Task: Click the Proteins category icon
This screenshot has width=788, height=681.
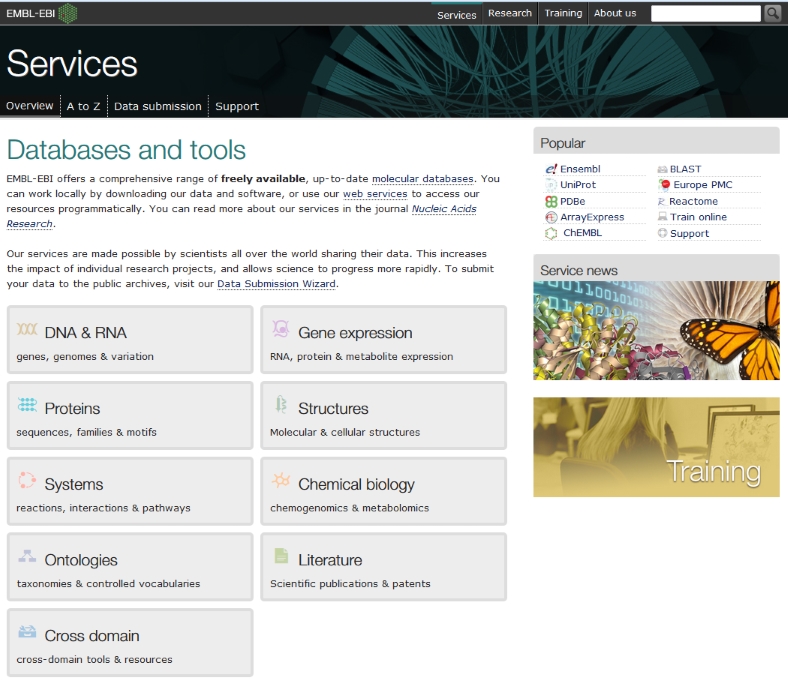Action: pyautogui.click(x=27, y=406)
